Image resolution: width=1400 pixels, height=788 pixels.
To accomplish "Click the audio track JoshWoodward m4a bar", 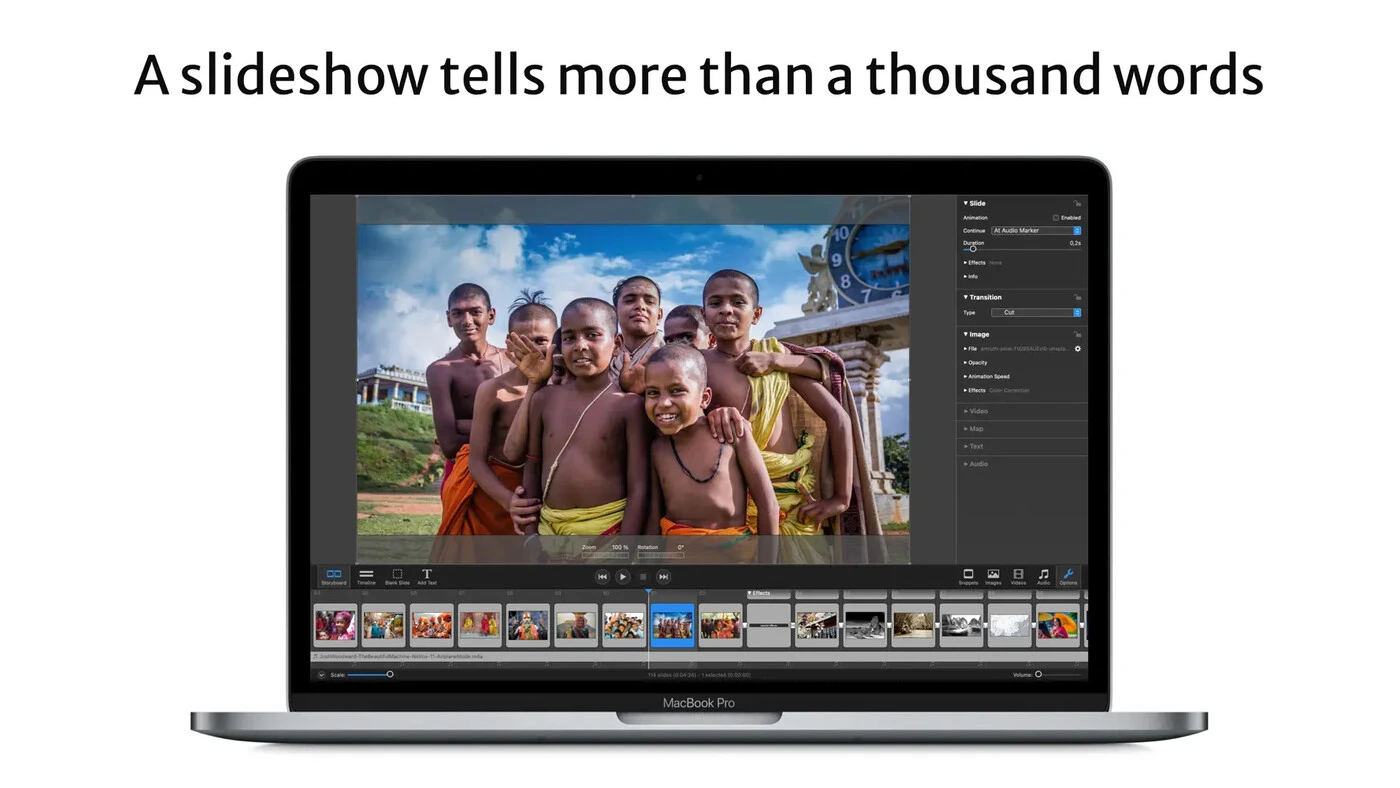I will tap(699, 657).
